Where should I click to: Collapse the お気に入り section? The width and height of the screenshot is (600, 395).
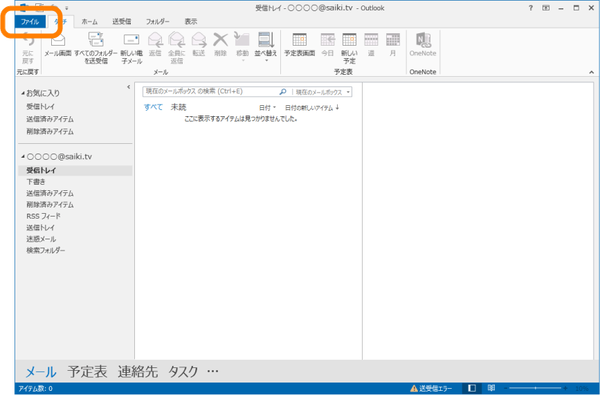(23, 93)
